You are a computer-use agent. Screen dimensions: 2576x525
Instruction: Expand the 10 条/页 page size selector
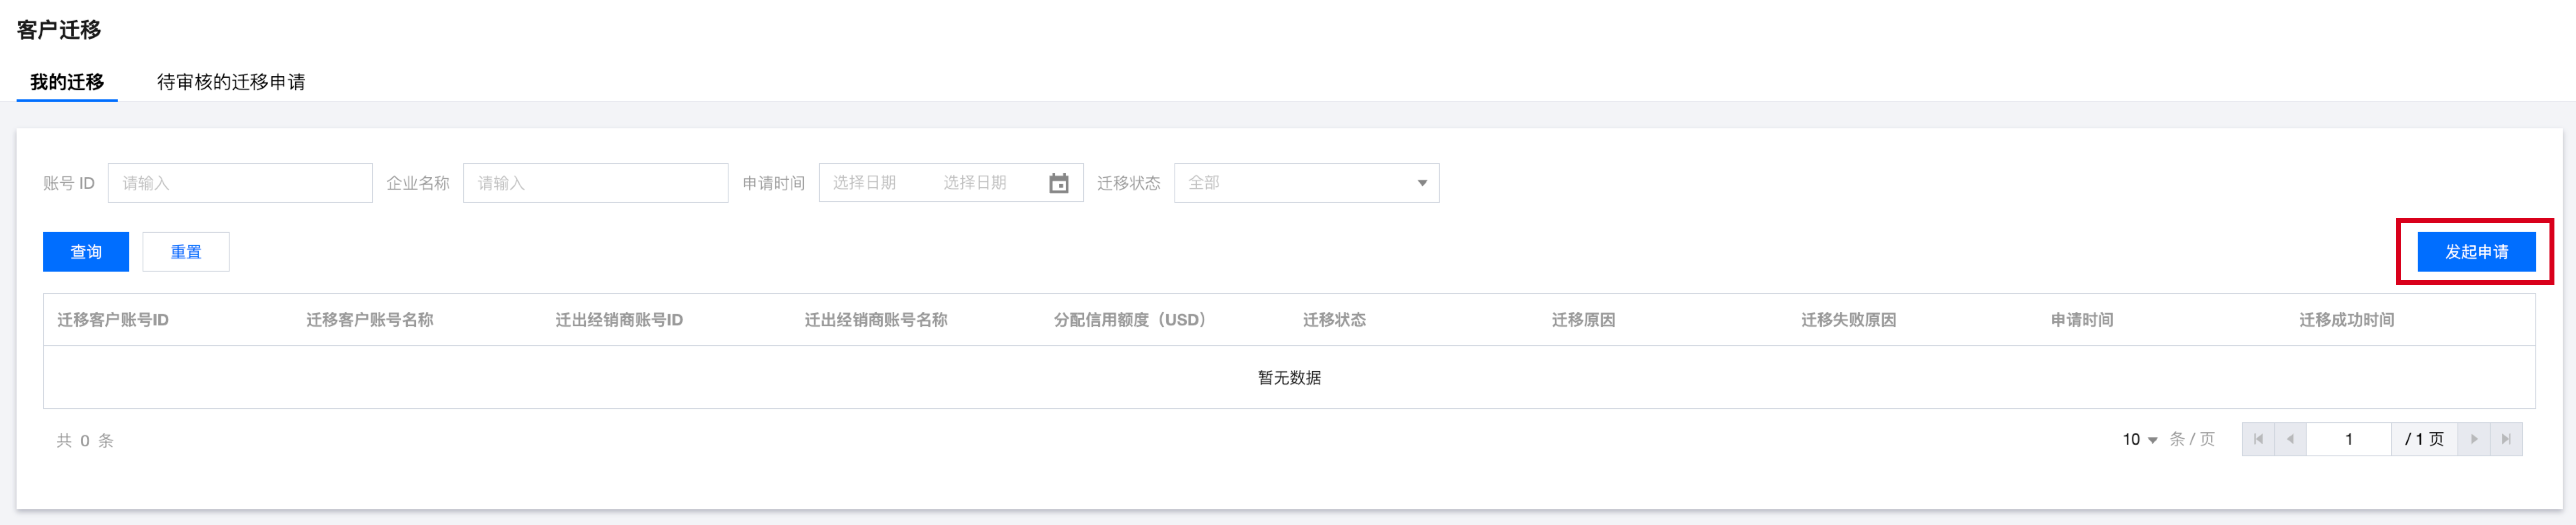pos(2139,439)
